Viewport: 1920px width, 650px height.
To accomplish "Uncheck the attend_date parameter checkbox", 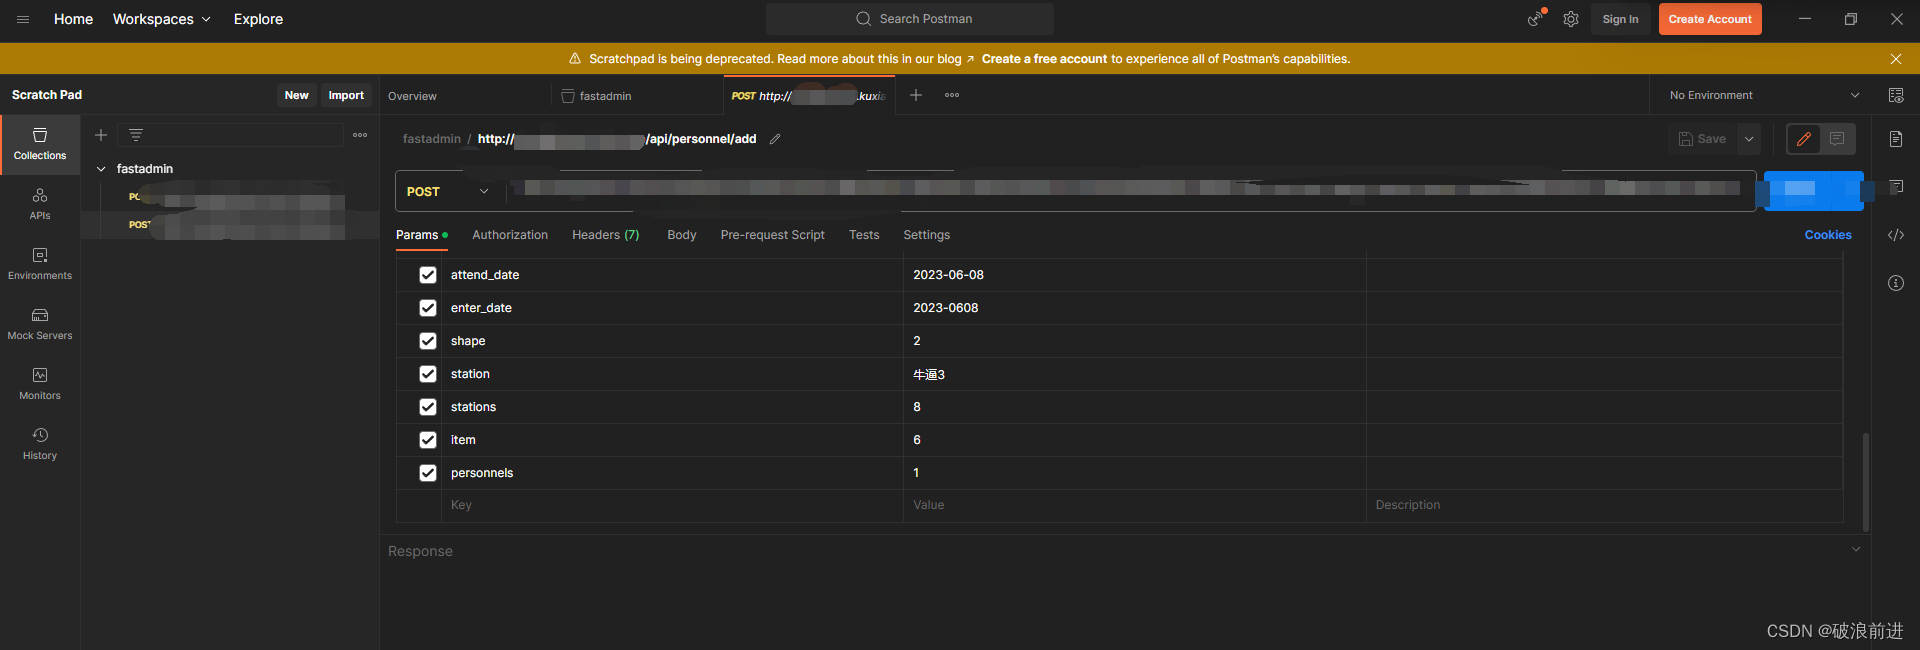I will pos(428,275).
